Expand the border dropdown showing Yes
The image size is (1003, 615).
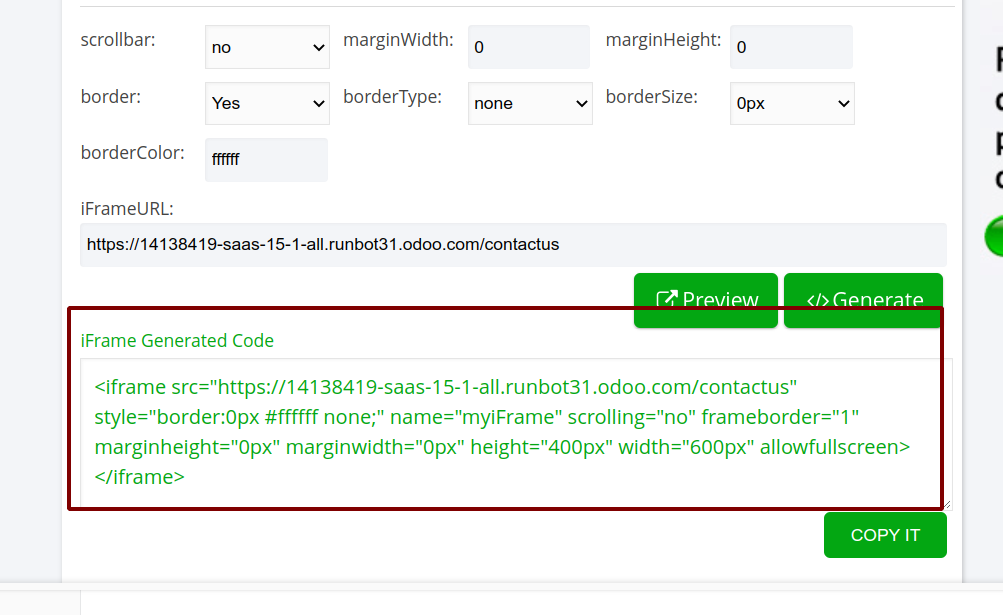coord(267,103)
